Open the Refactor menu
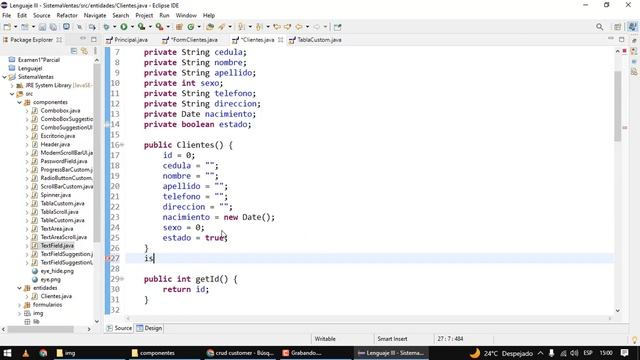 [67, 15]
